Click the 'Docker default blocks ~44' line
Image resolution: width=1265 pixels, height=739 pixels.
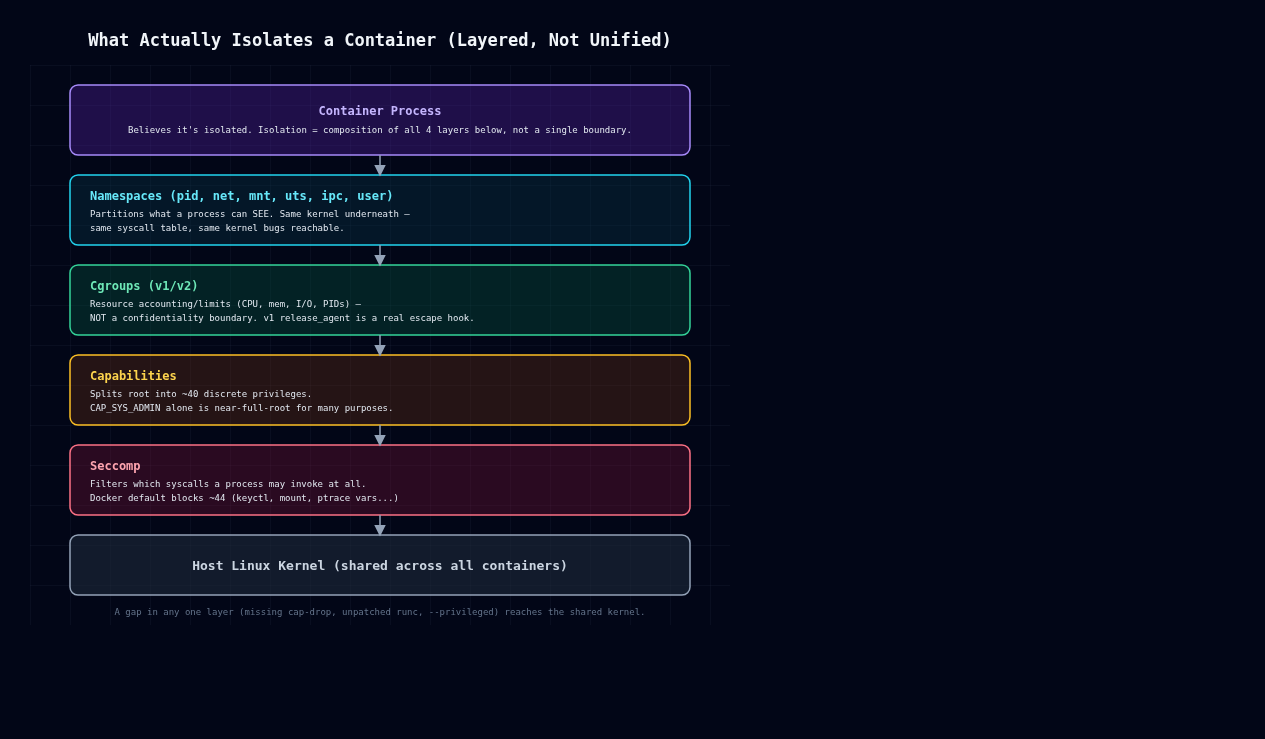click(x=244, y=498)
